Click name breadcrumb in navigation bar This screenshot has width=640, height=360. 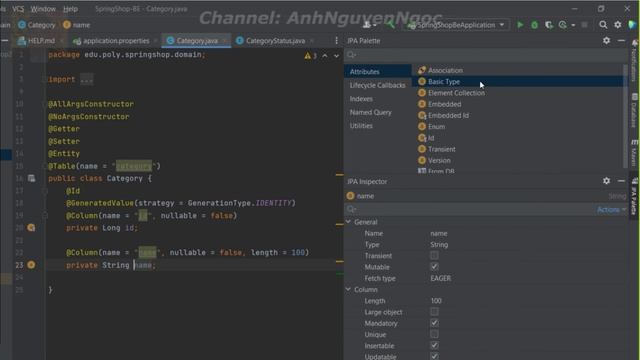[x=77, y=25]
